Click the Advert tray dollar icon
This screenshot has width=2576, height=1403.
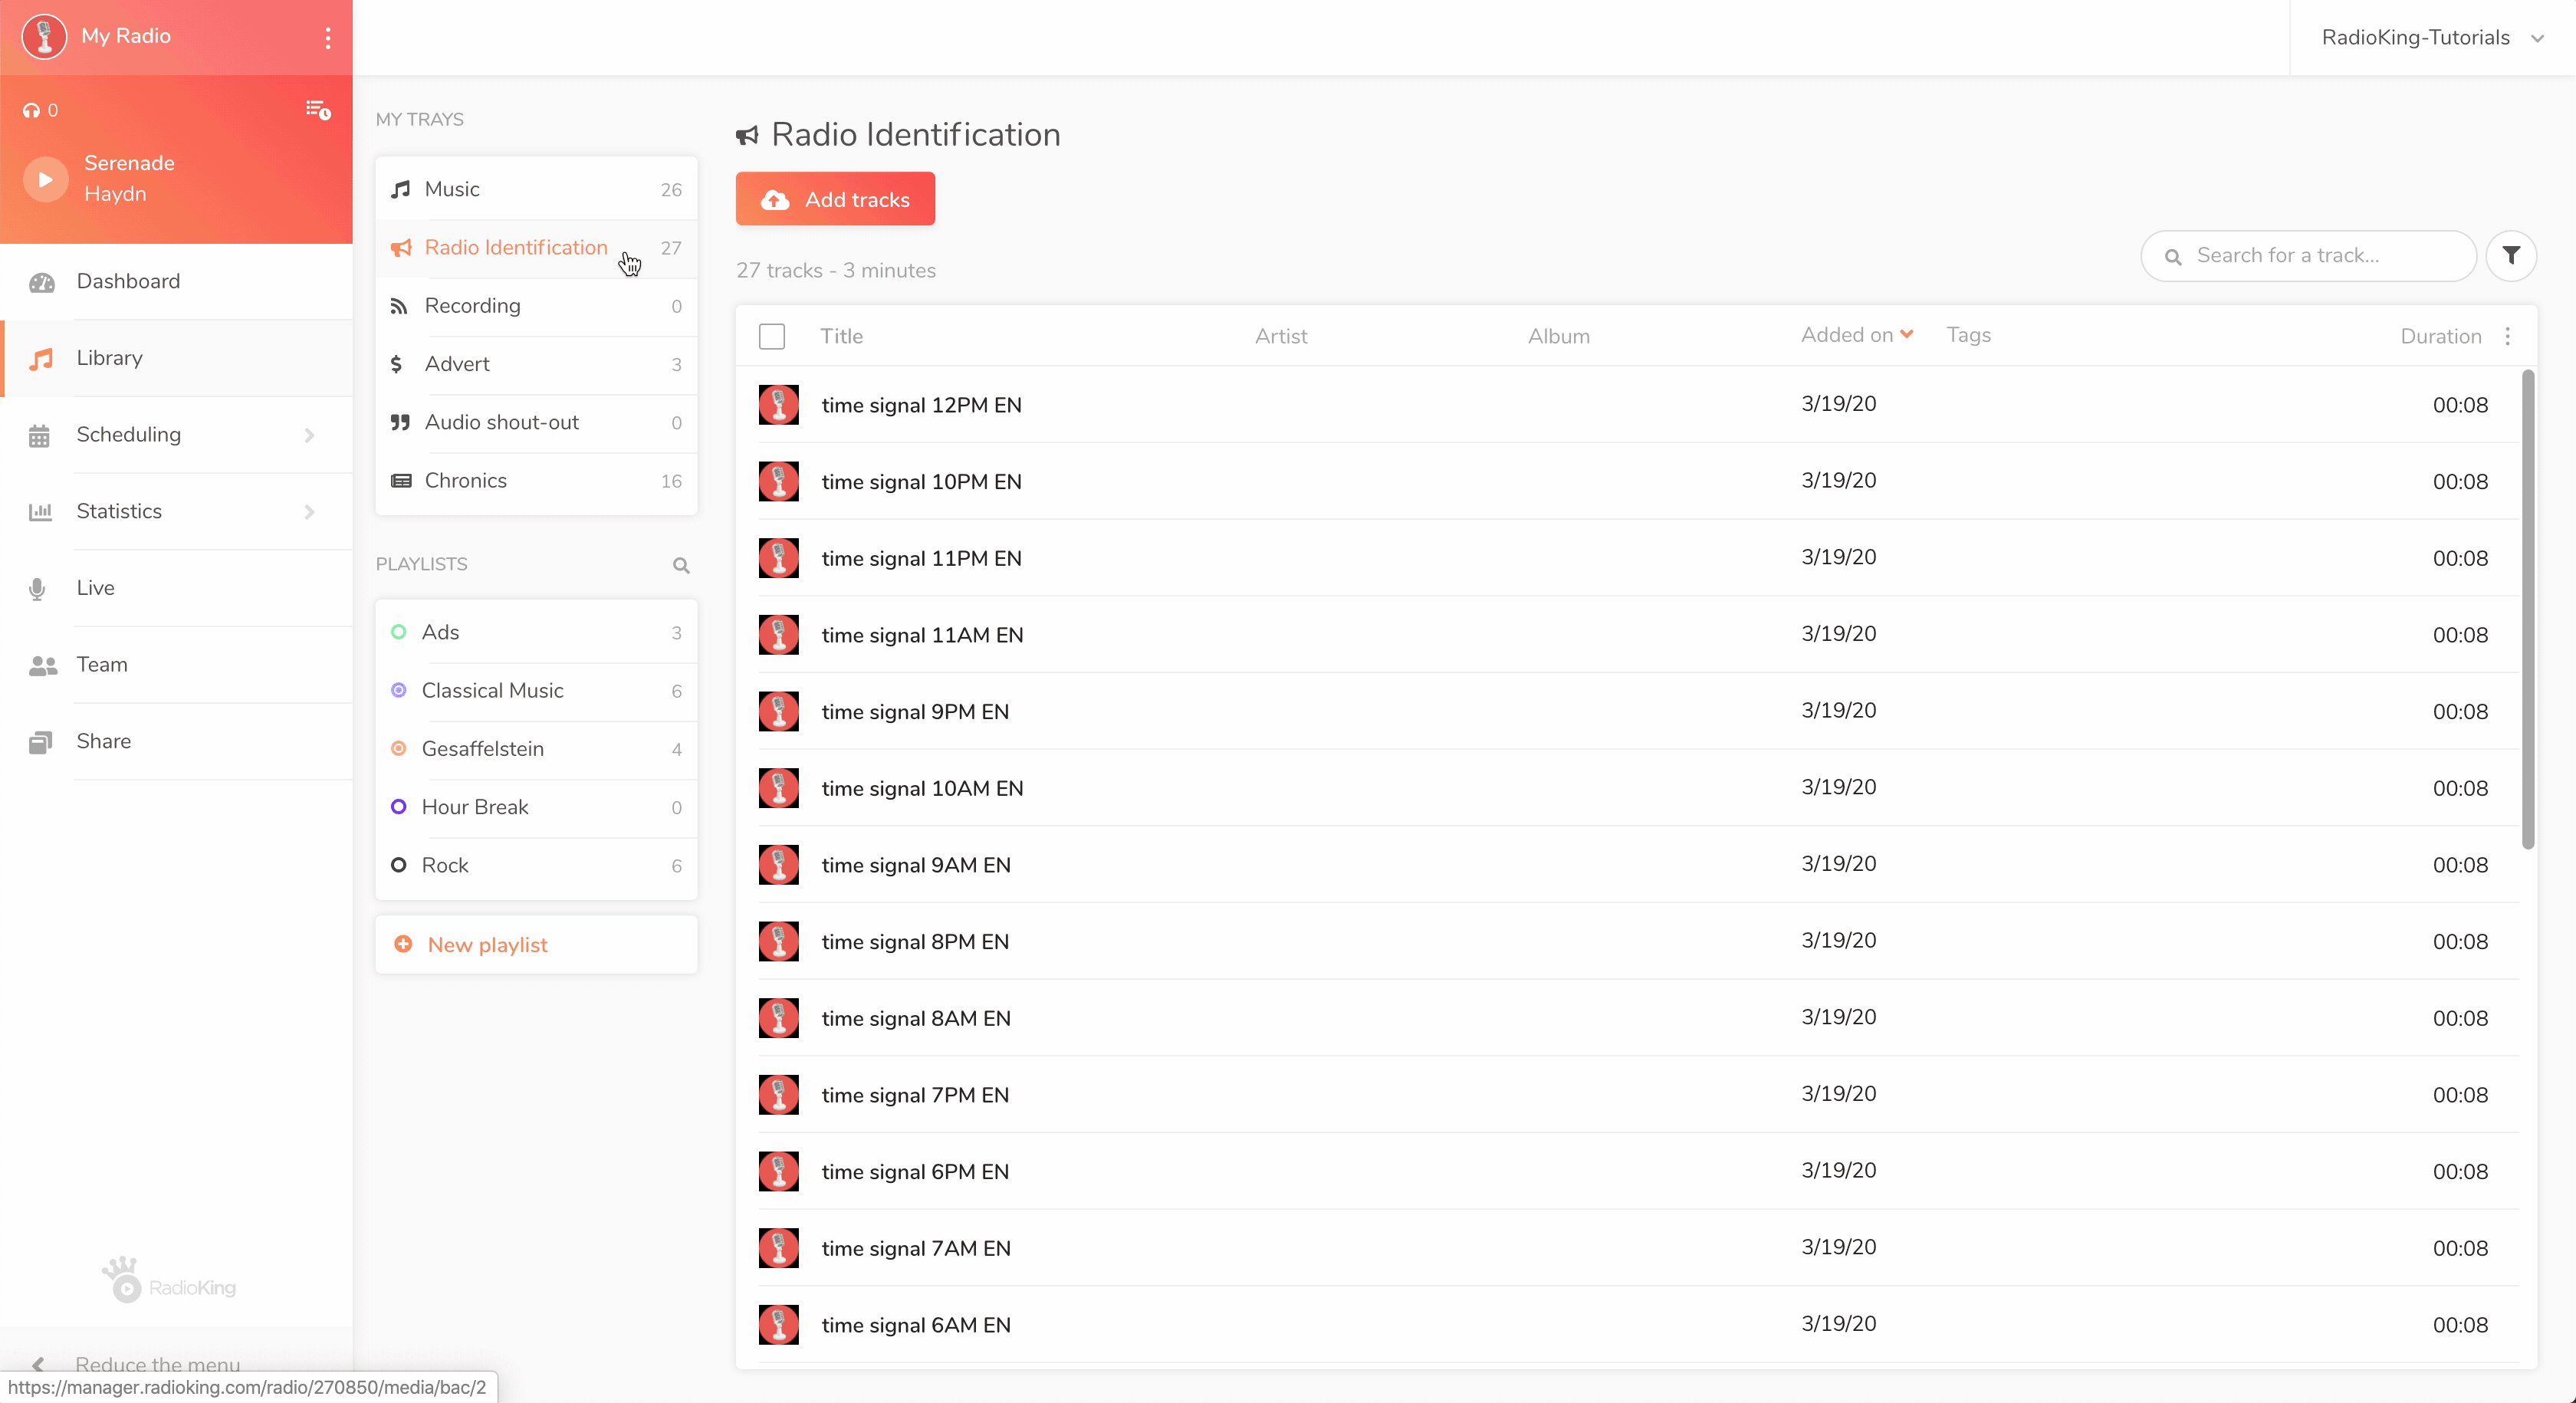[396, 364]
